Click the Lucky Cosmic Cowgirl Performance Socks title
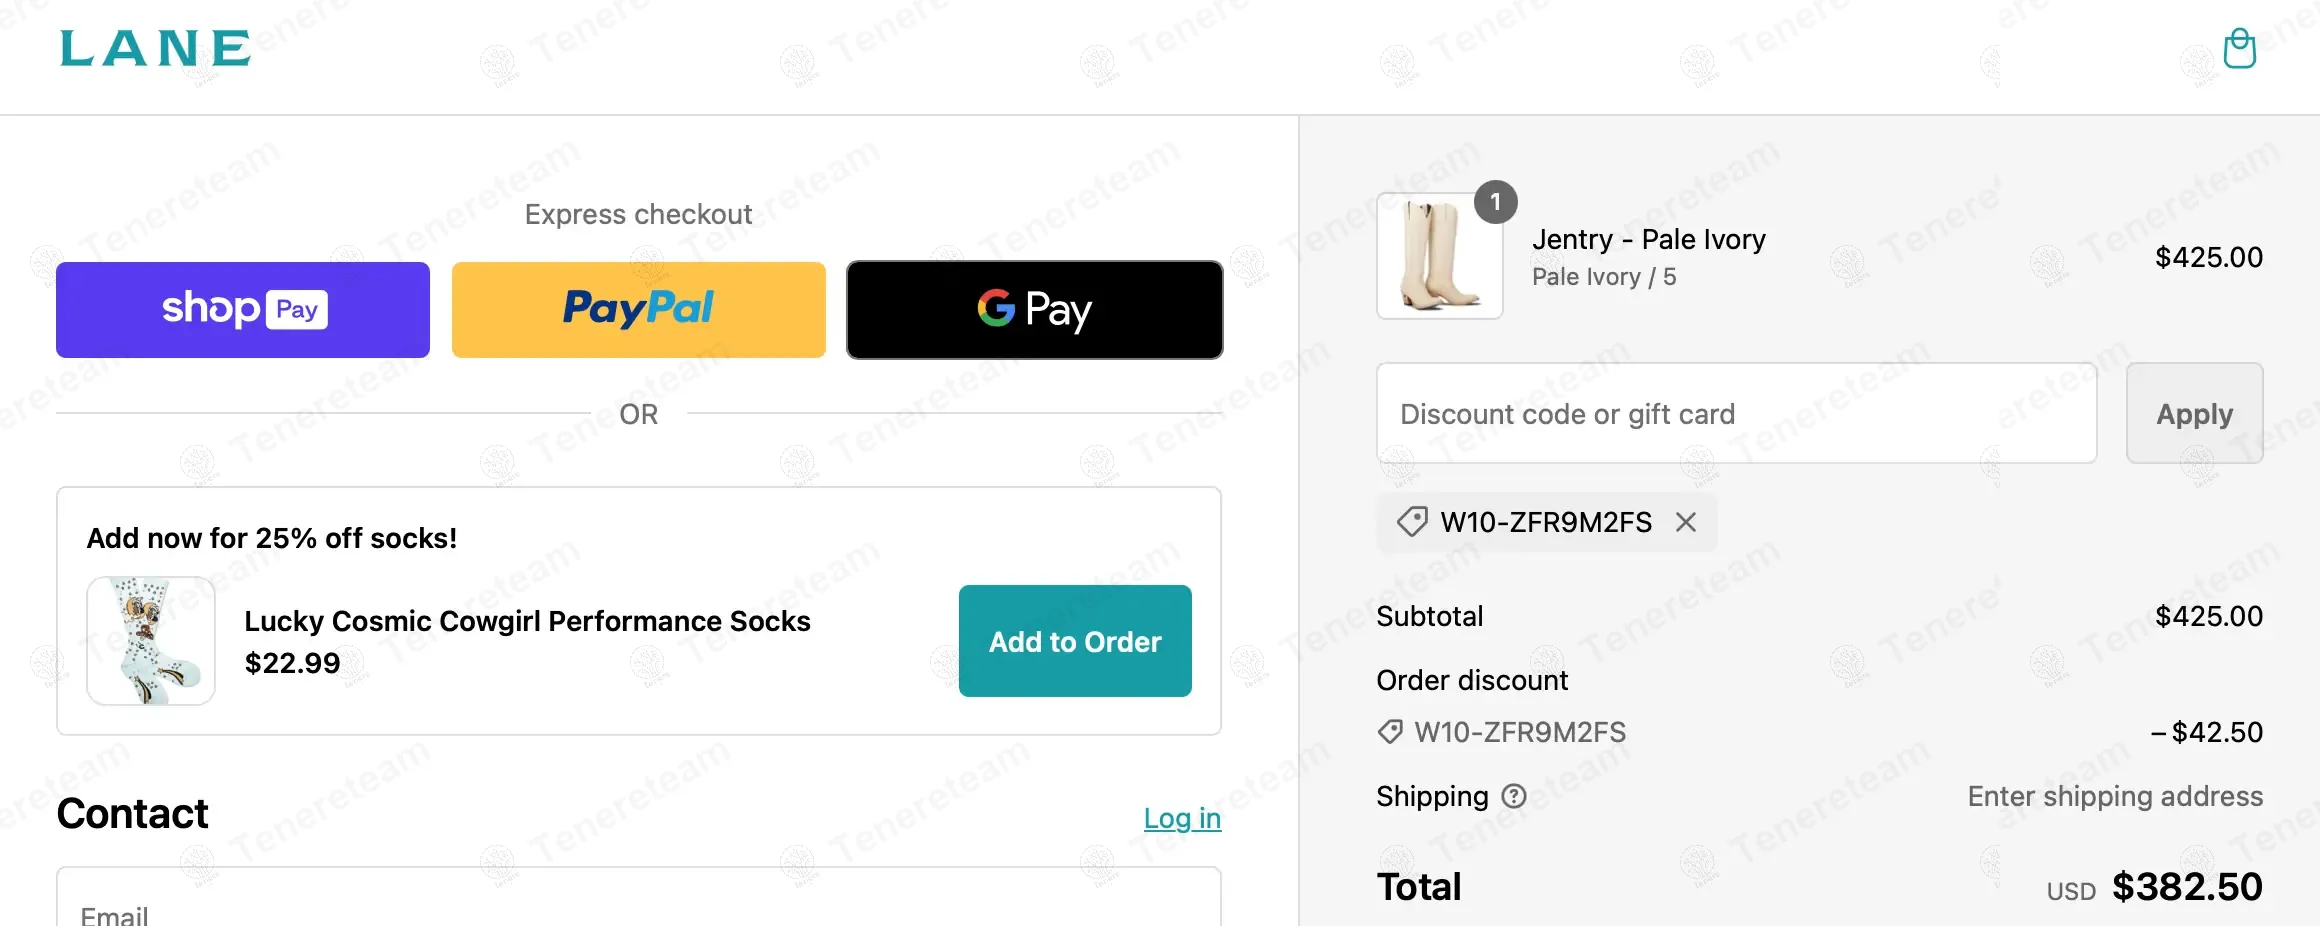The width and height of the screenshot is (2320, 926). [x=527, y=621]
